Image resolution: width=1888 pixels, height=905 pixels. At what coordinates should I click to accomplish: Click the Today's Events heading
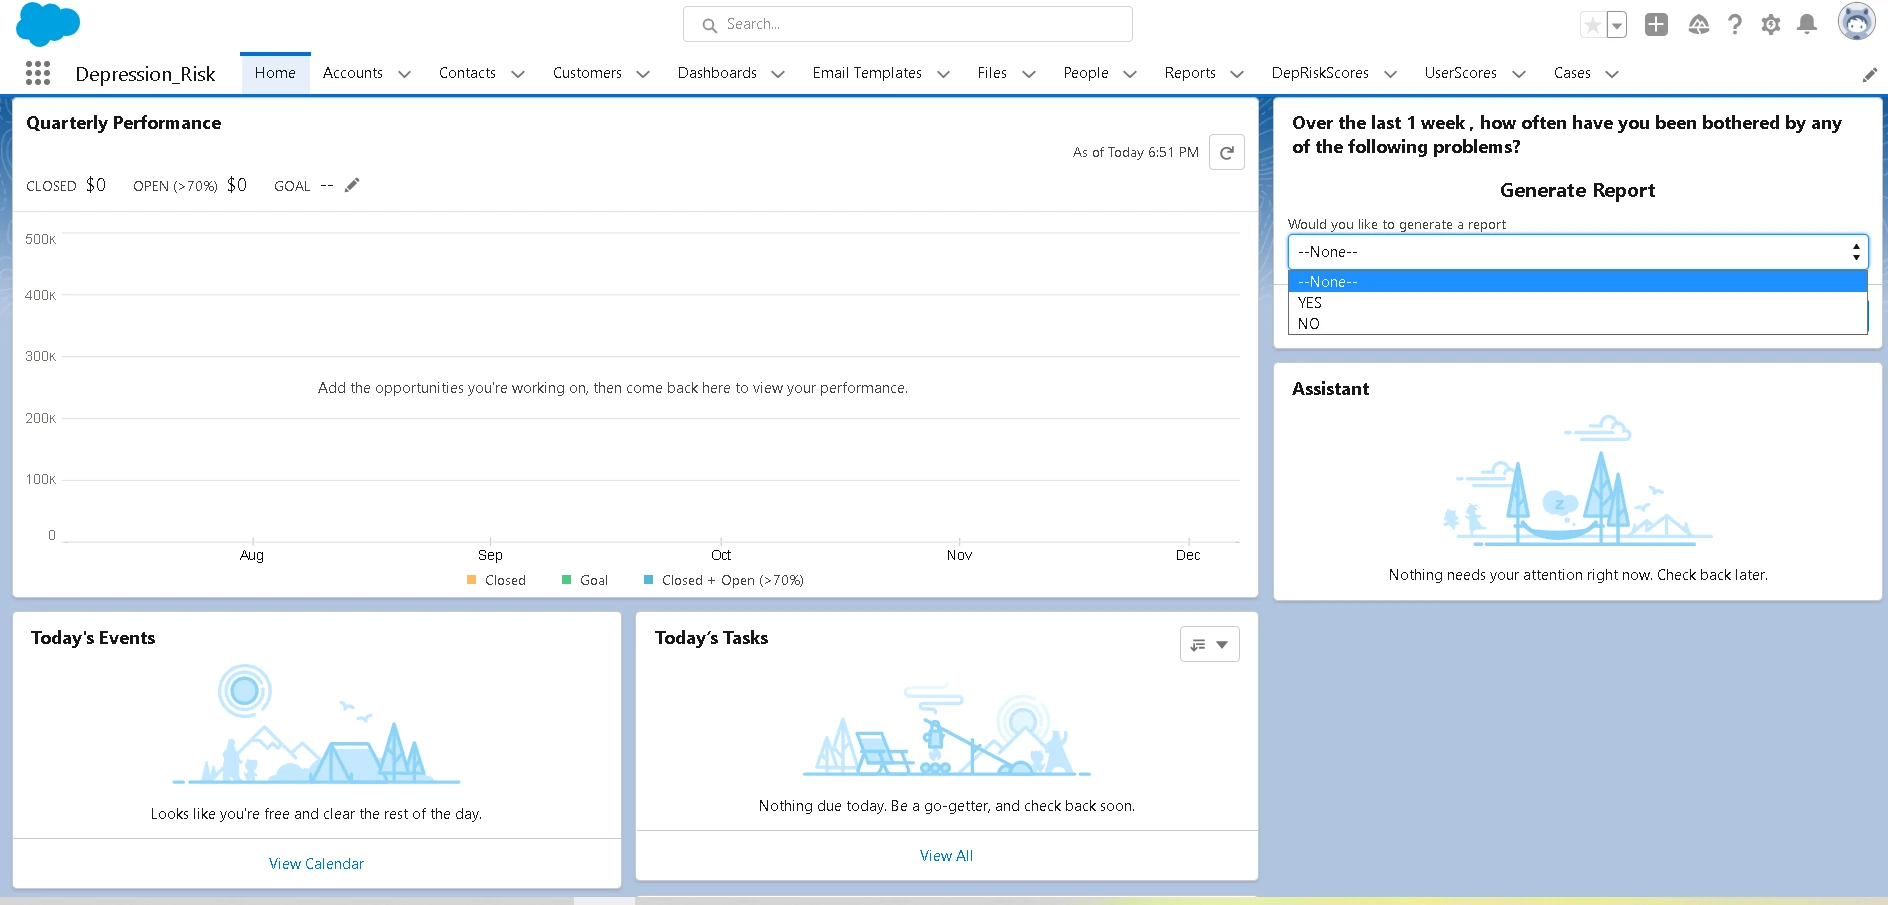(93, 638)
